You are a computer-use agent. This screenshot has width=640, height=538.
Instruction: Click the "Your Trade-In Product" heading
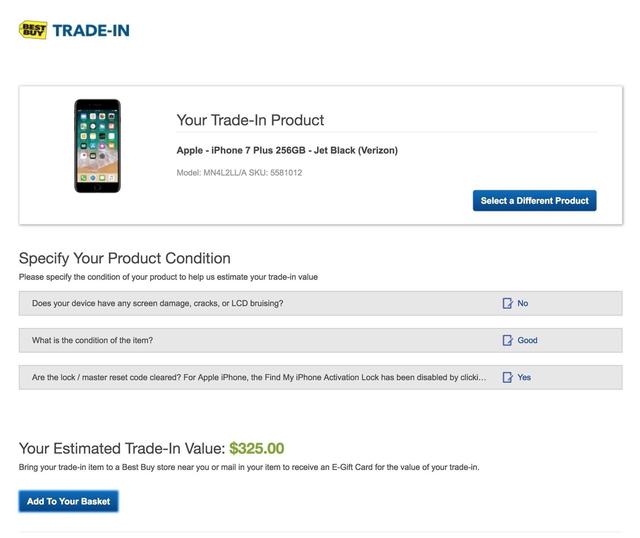click(250, 120)
